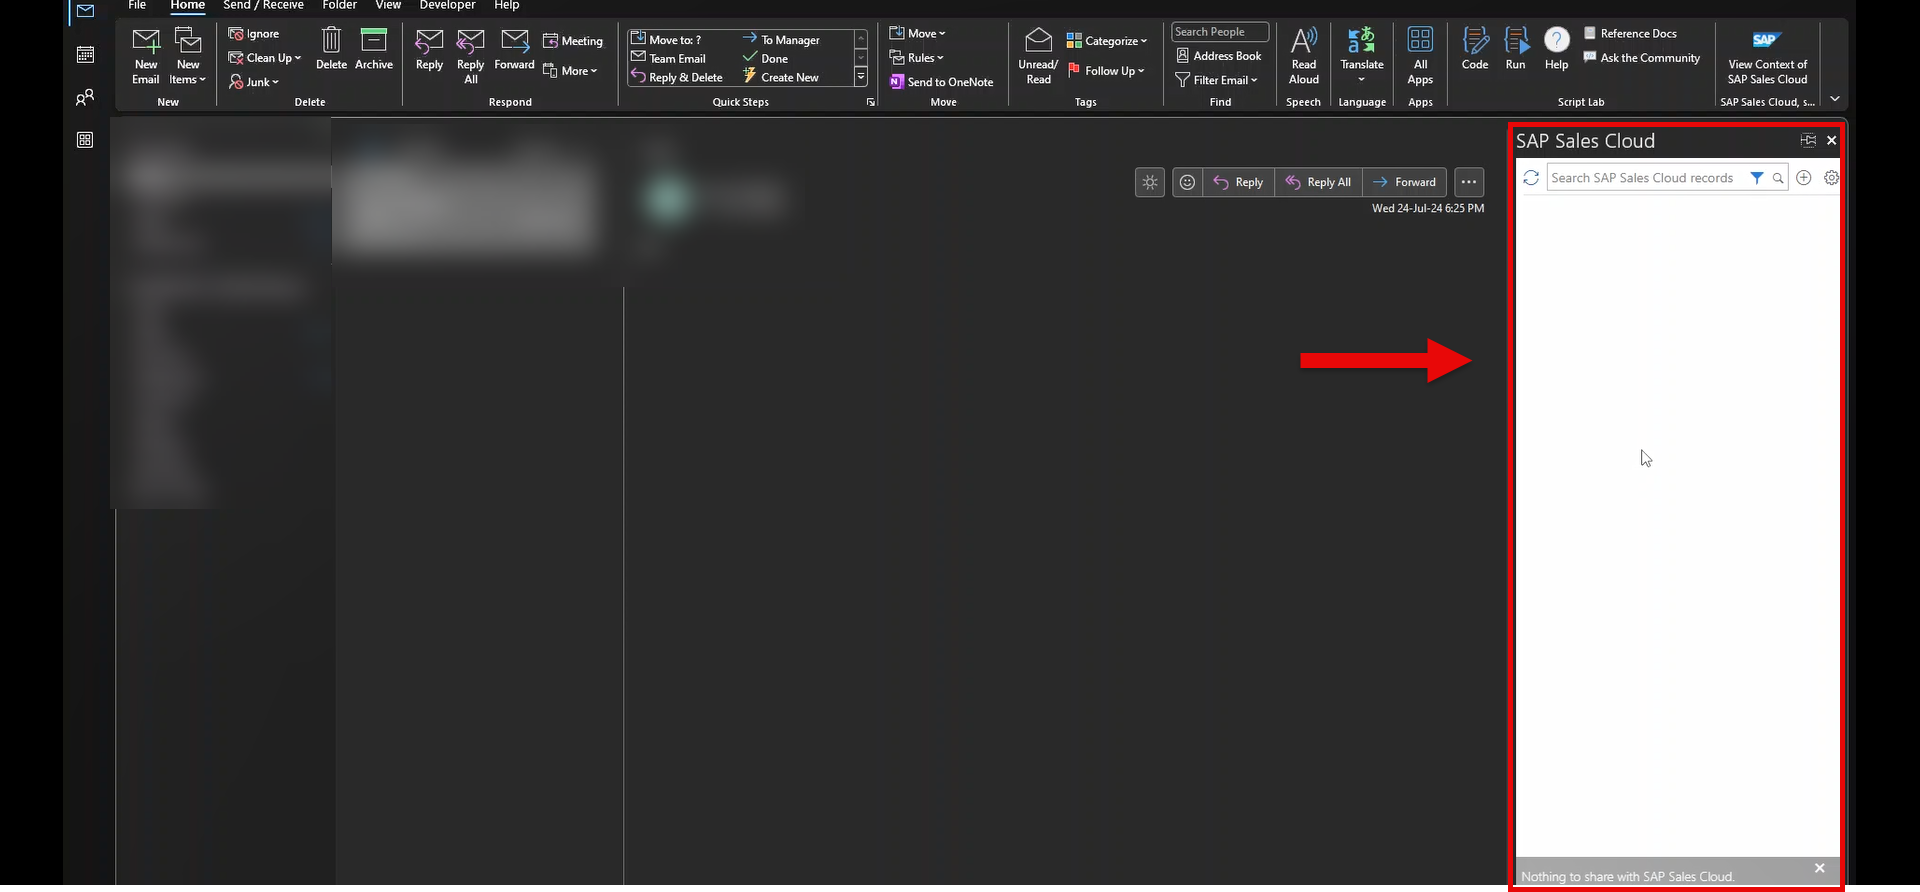Dismiss the 'Nothing to share' notification
This screenshot has height=892, width=1920.
coord(1820,868)
